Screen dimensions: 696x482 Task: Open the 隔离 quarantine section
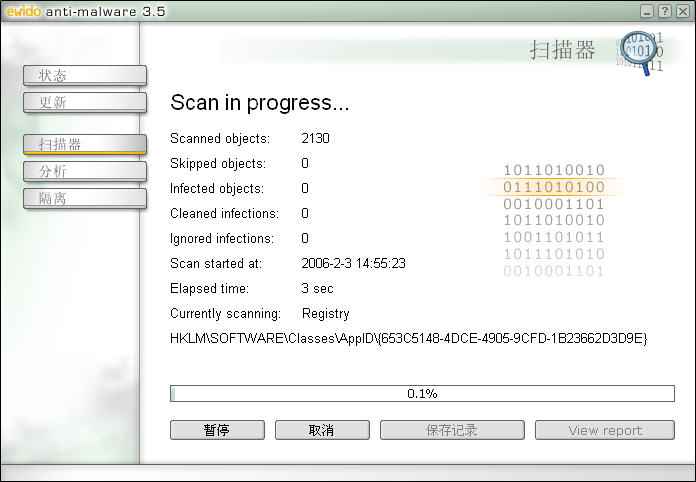tap(85, 198)
